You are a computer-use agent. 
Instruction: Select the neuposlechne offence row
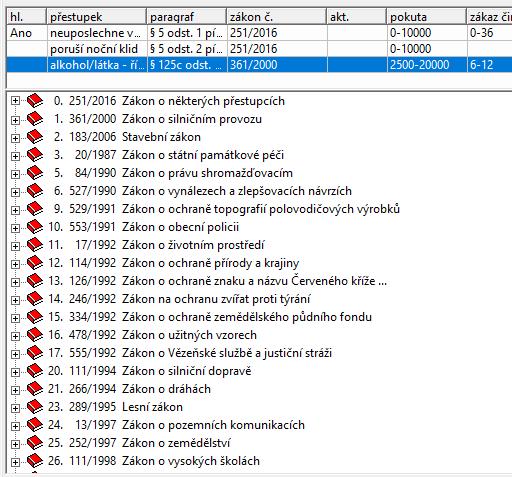click(259, 33)
